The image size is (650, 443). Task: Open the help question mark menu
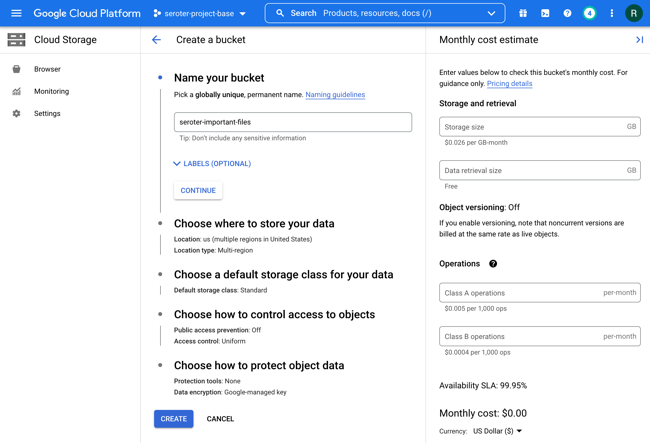point(567,13)
